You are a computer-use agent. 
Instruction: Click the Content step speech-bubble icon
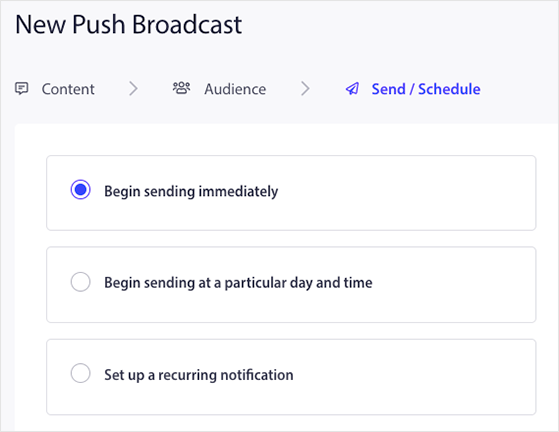(x=21, y=88)
